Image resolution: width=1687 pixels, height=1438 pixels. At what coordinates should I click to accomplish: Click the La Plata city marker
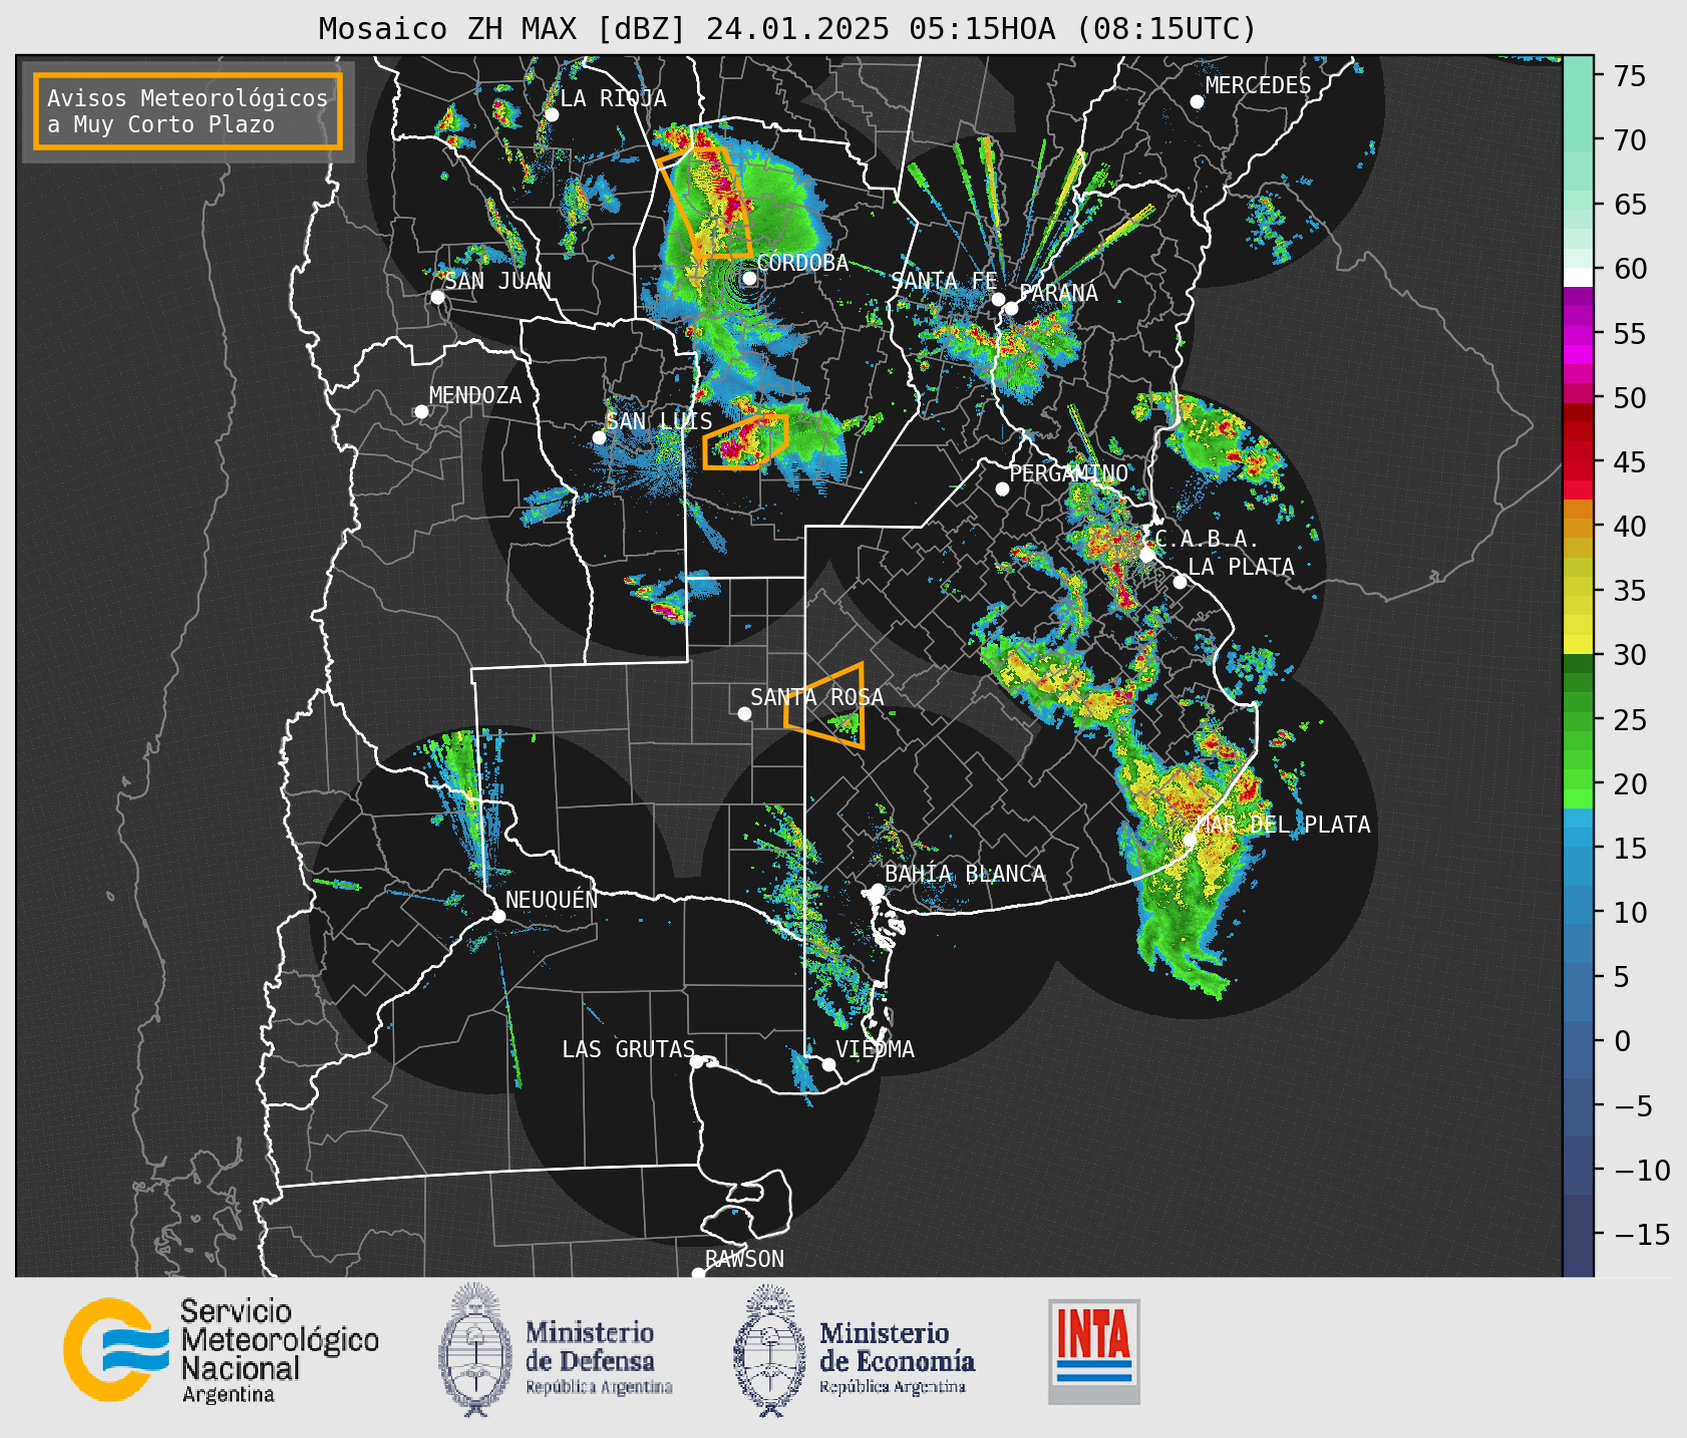point(1180,582)
